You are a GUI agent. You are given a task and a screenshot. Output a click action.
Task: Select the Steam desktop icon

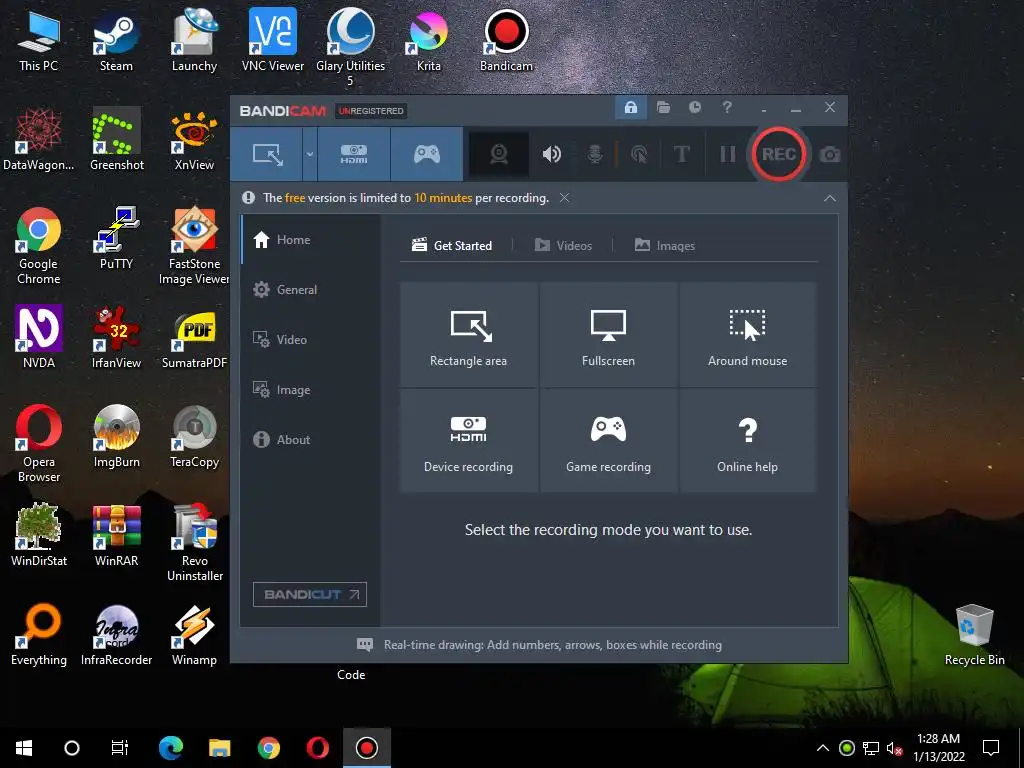tap(116, 40)
